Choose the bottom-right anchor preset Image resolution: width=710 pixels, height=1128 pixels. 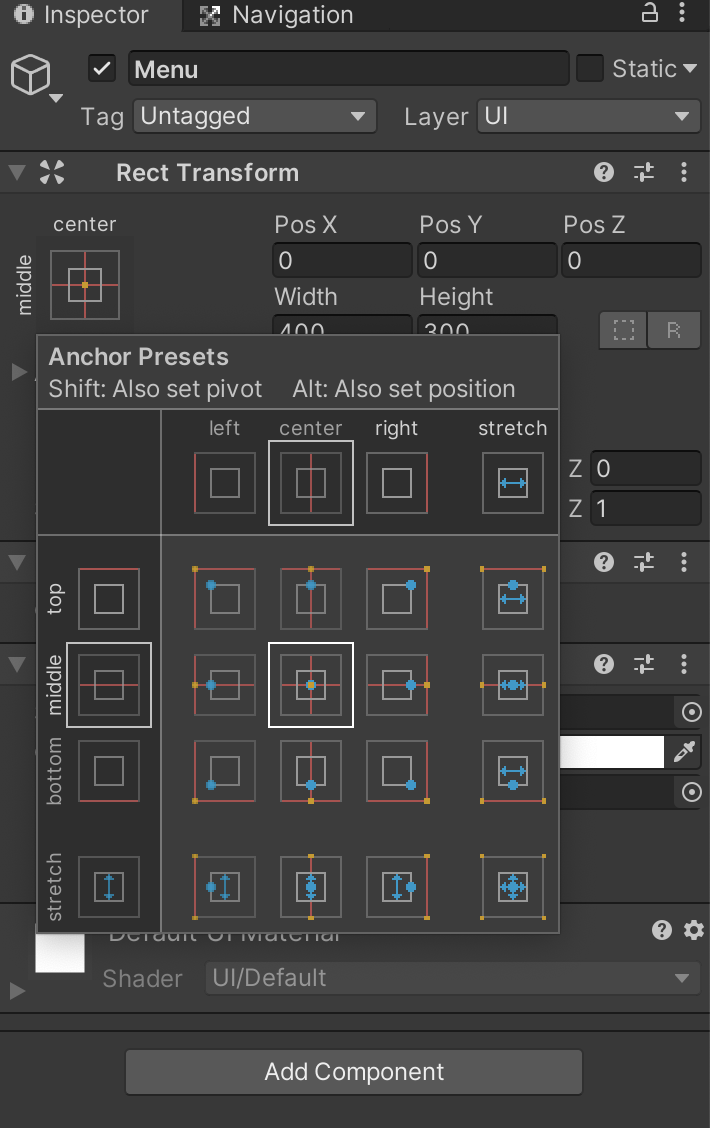[x=397, y=772]
